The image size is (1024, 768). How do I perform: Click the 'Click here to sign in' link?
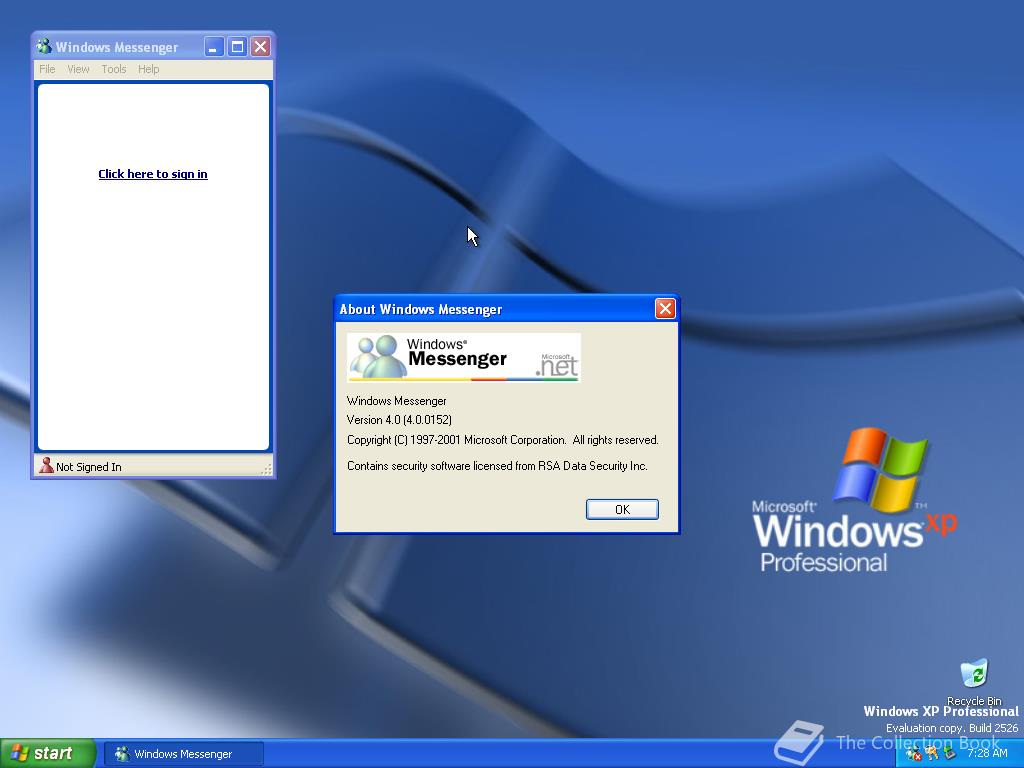[153, 174]
